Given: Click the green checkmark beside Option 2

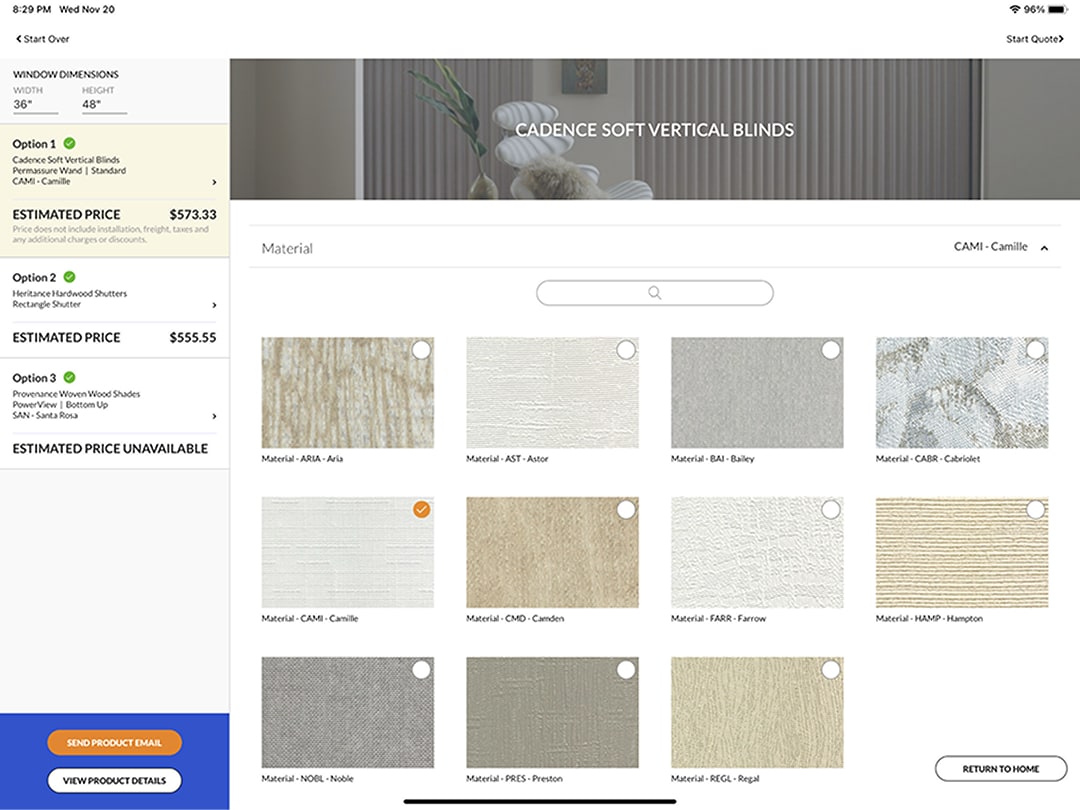Looking at the screenshot, I should pyautogui.click(x=70, y=277).
